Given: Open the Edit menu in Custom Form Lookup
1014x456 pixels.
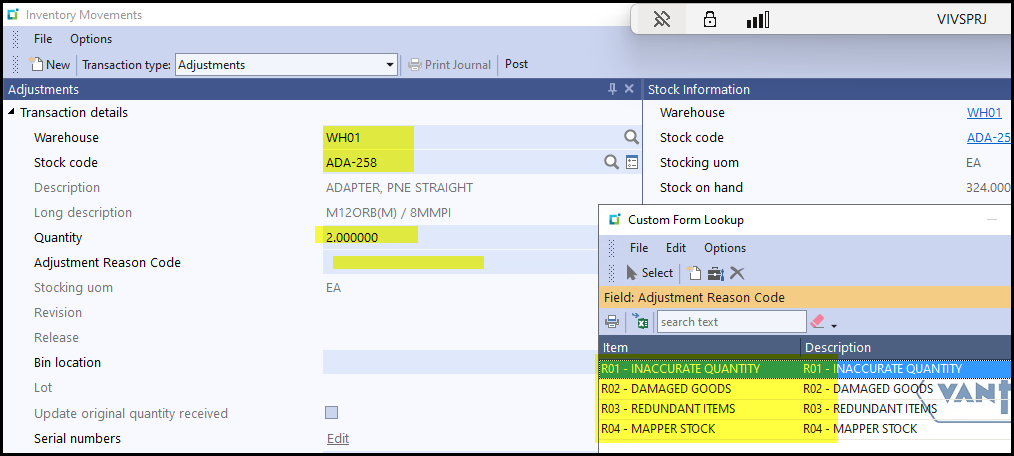Looking at the screenshot, I should pos(676,248).
